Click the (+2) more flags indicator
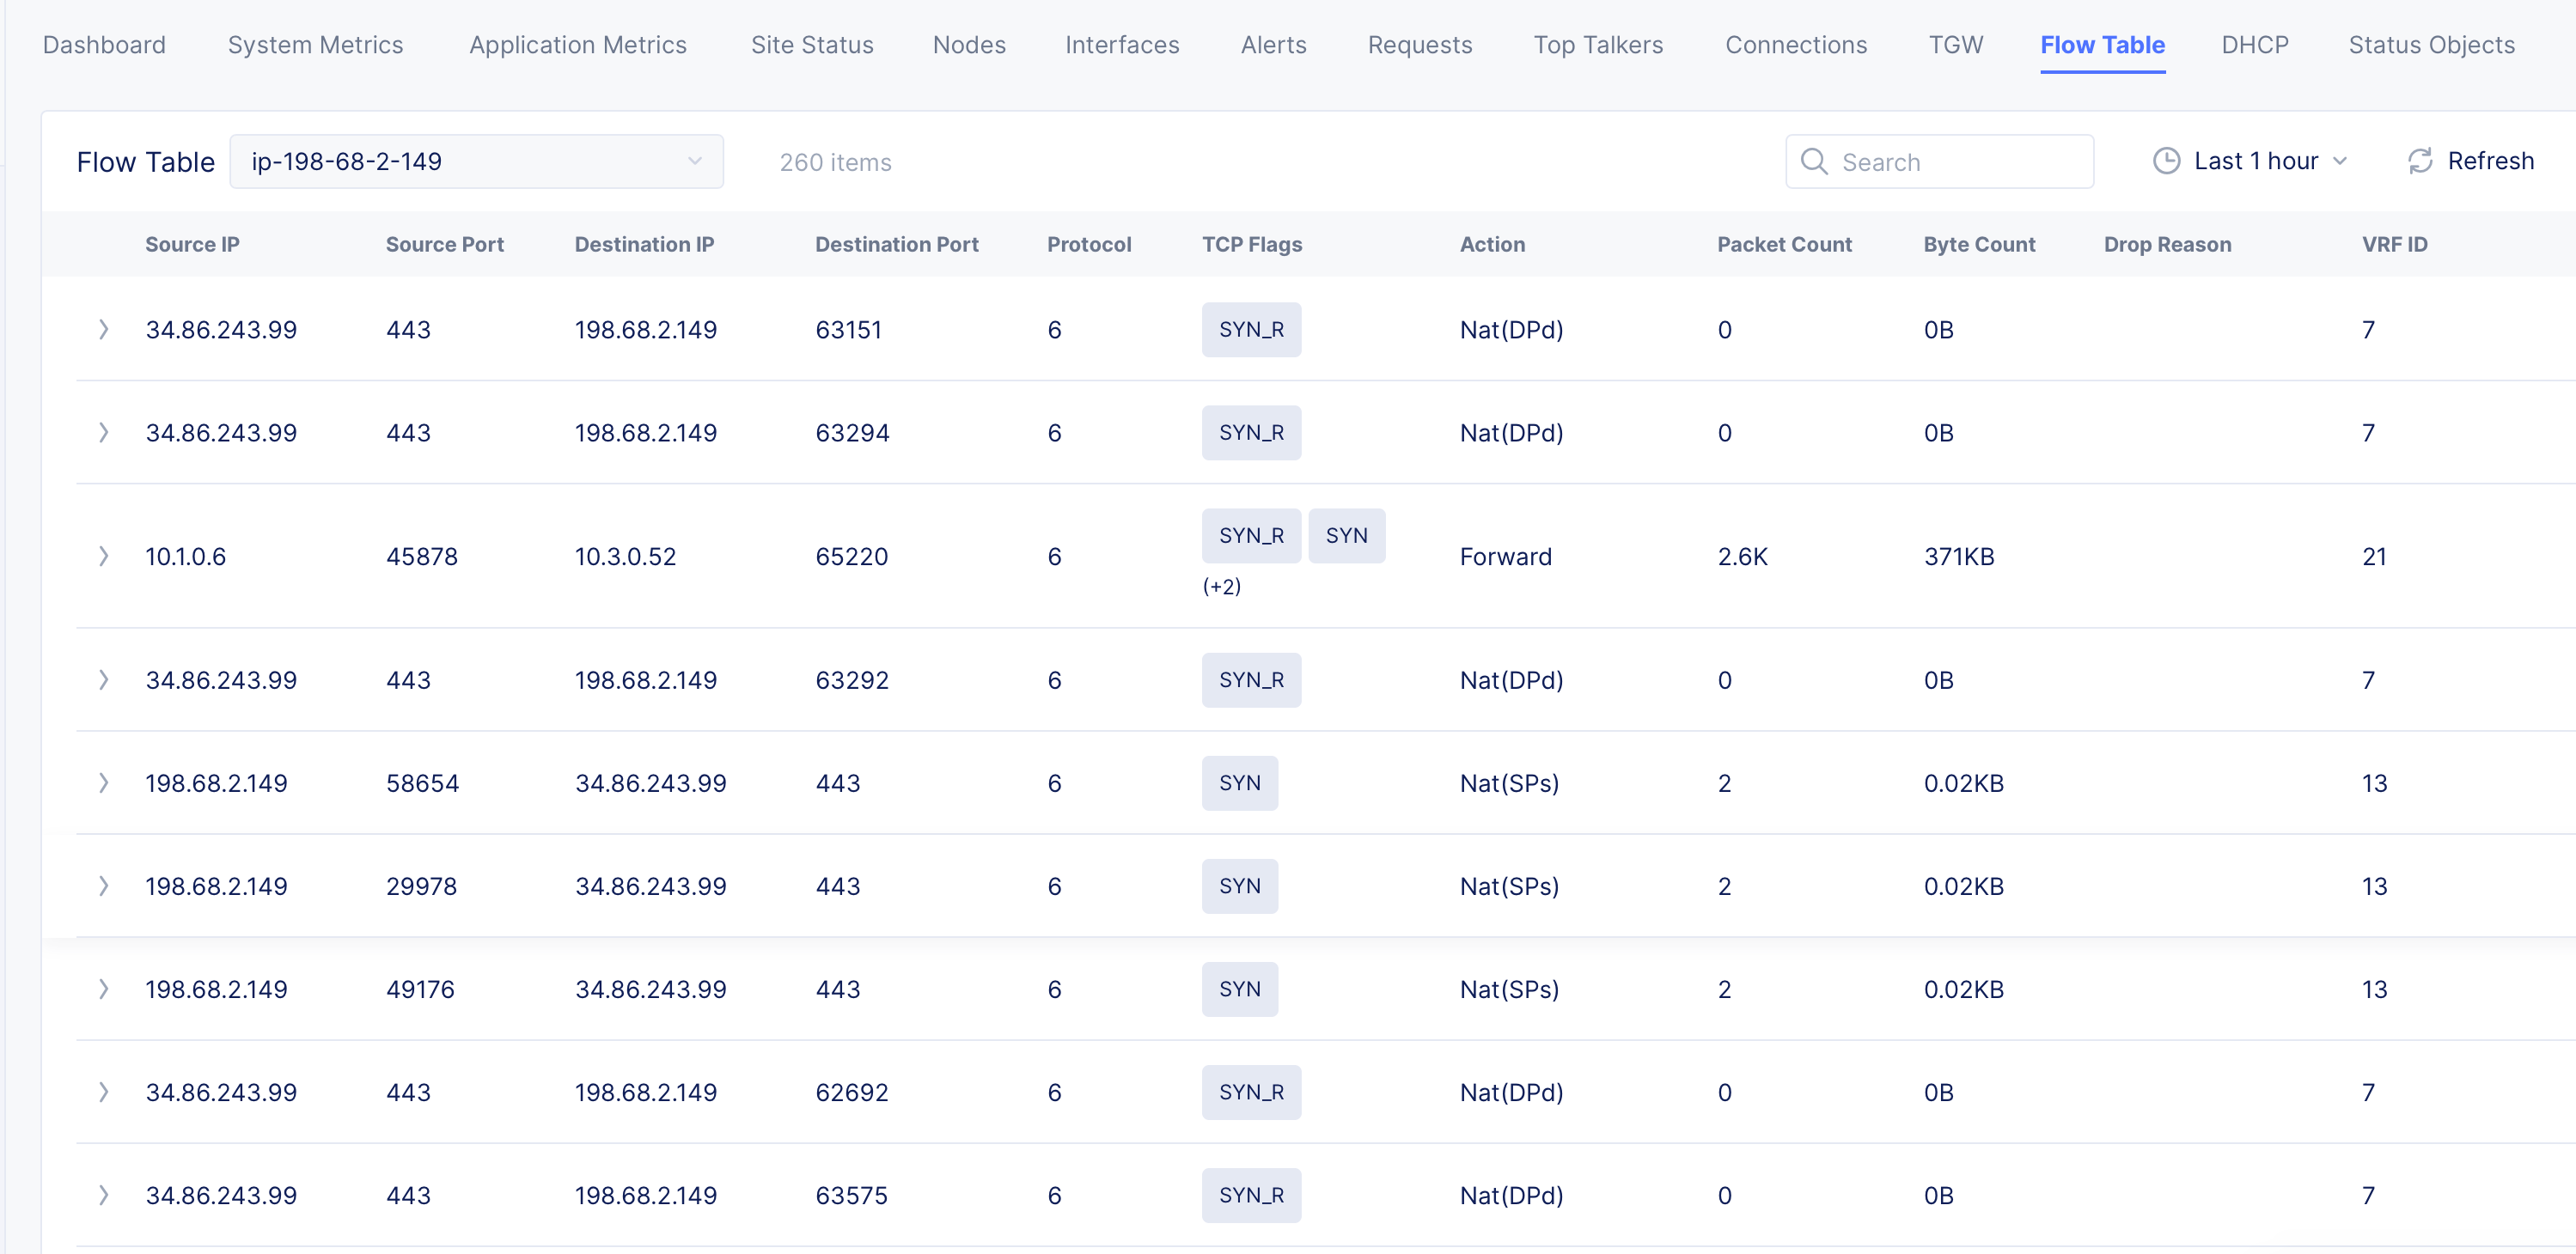Image resolution: width=2576 pixels, height=1254 pixels. (x=1221, y=587)
